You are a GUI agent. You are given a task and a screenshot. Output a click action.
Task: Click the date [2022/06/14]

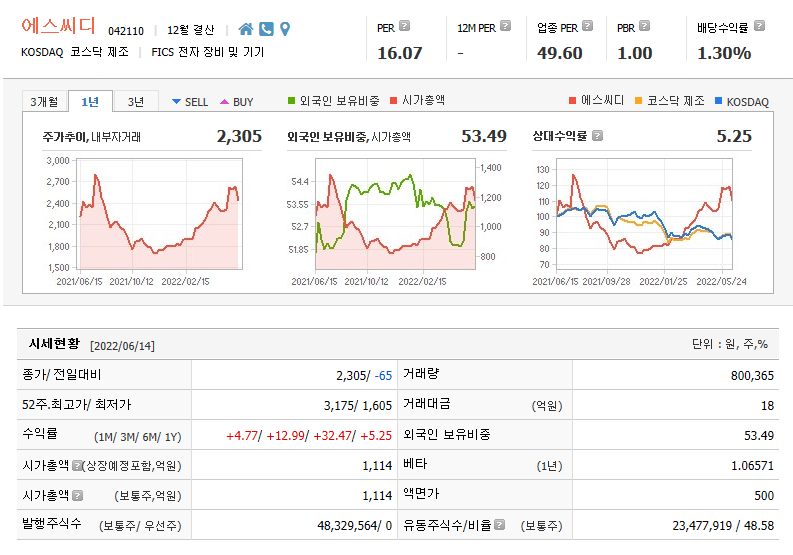122,346
